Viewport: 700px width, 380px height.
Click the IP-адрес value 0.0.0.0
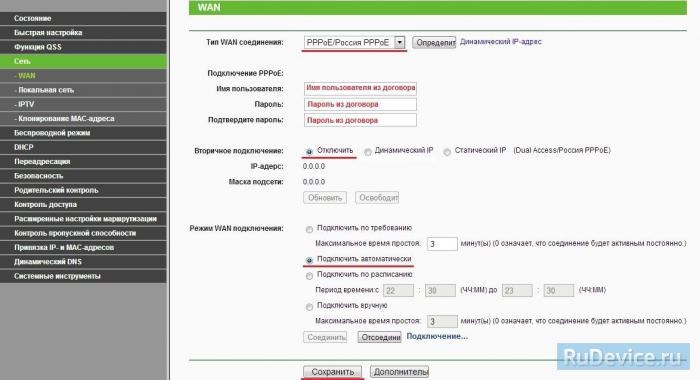(x=314, y=166)
